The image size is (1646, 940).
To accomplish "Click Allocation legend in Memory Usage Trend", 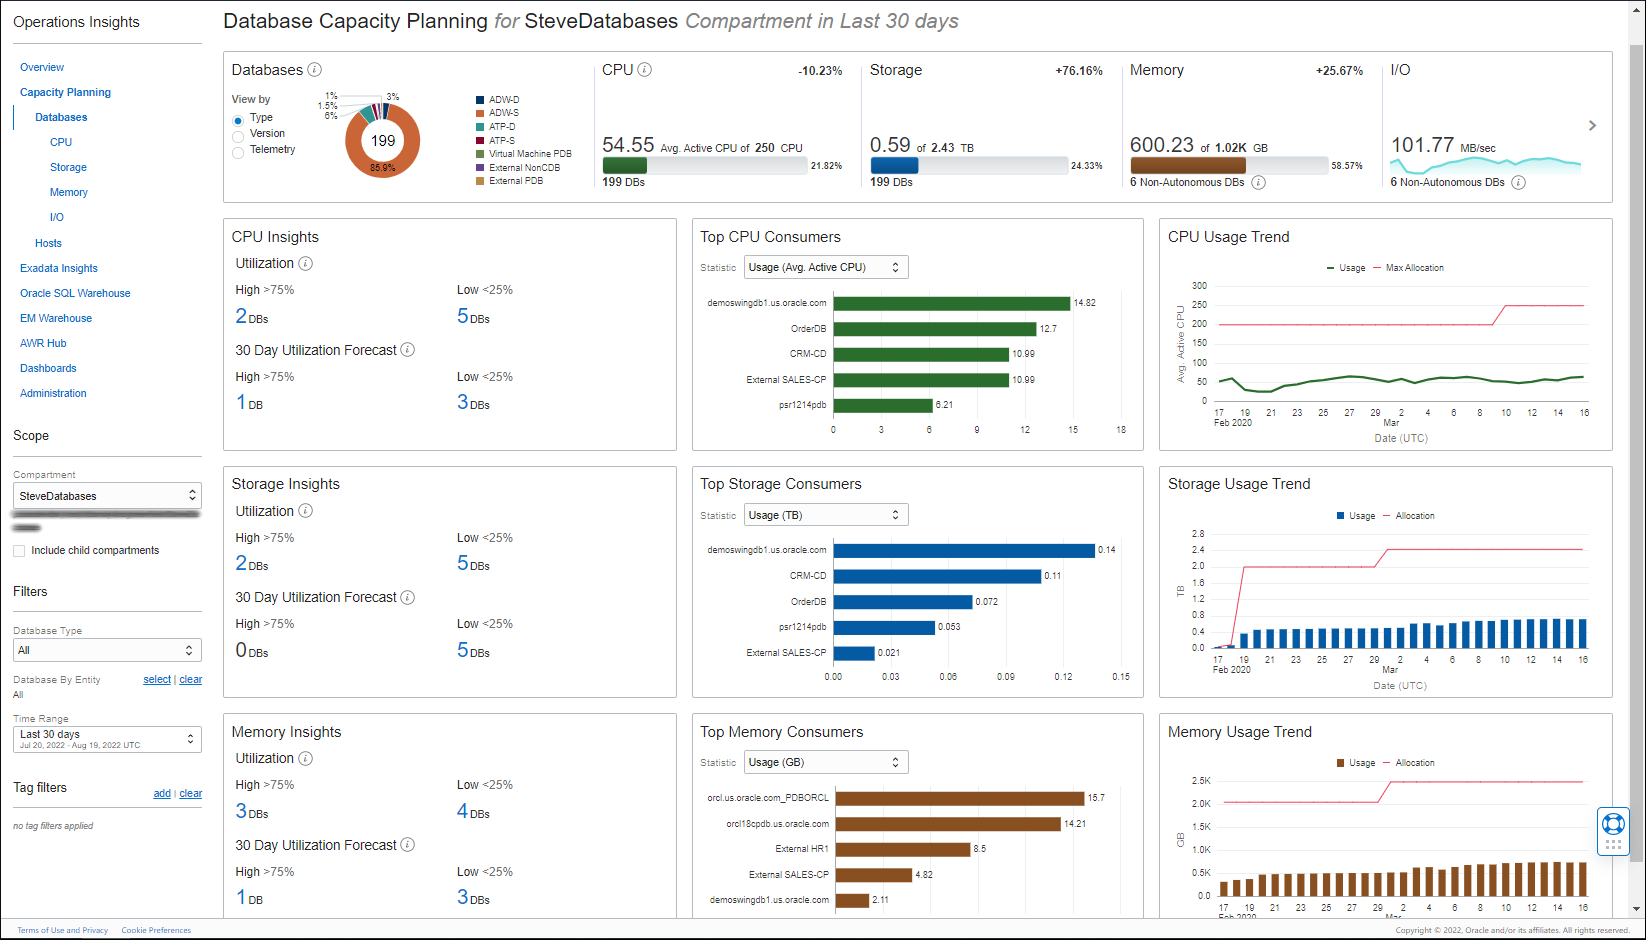I will click(x=1408, y=763).
